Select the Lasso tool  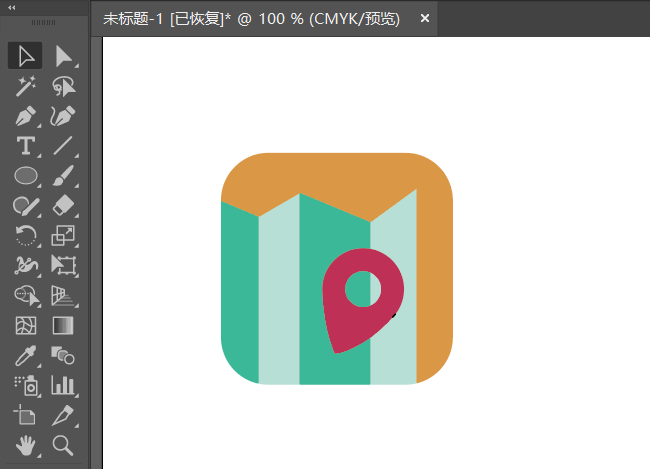[x=63, y=86]
